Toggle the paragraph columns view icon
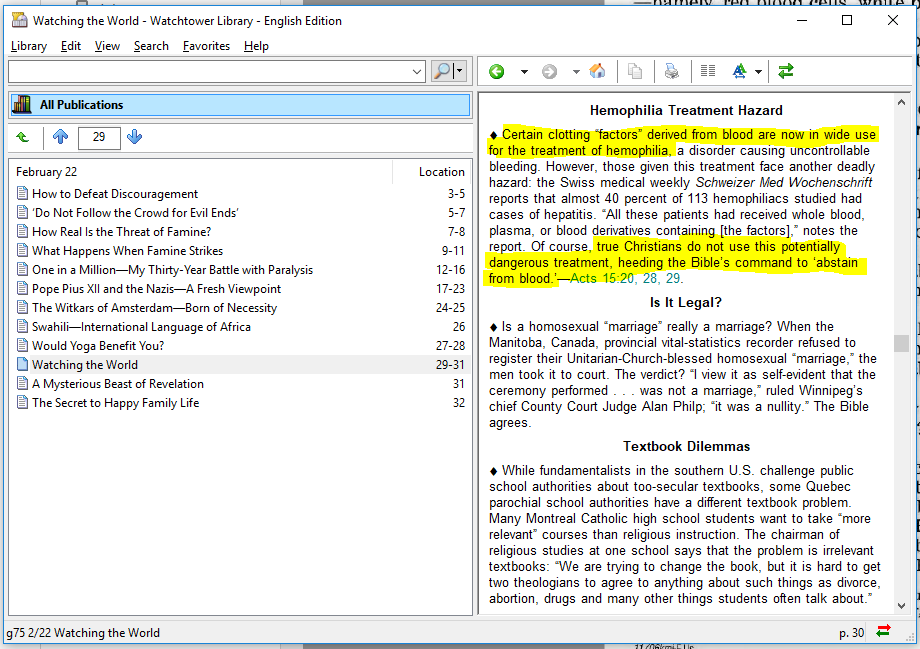The width and height of the screenshot is (920, 649). [x=708, y=71]
